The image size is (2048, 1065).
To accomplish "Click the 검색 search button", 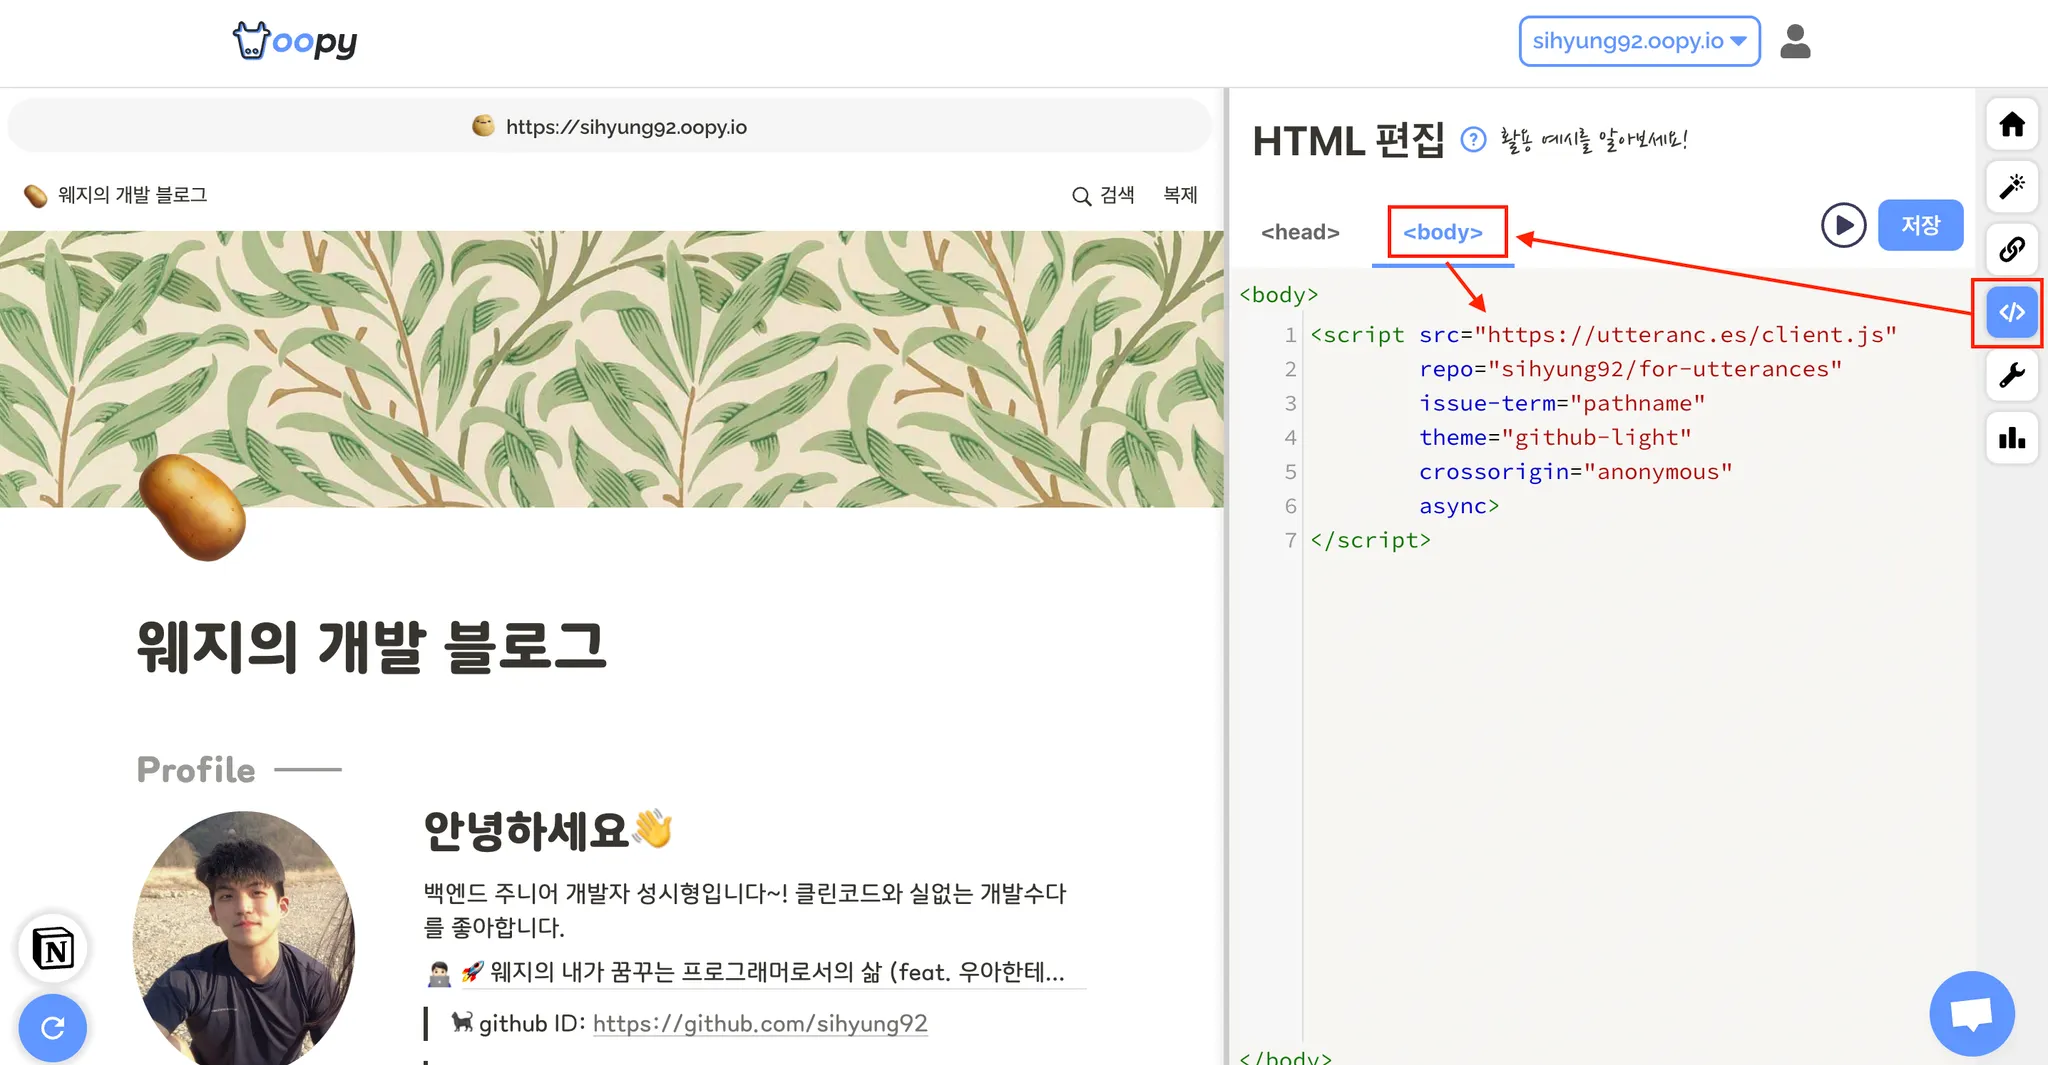I will (1103, 195).
